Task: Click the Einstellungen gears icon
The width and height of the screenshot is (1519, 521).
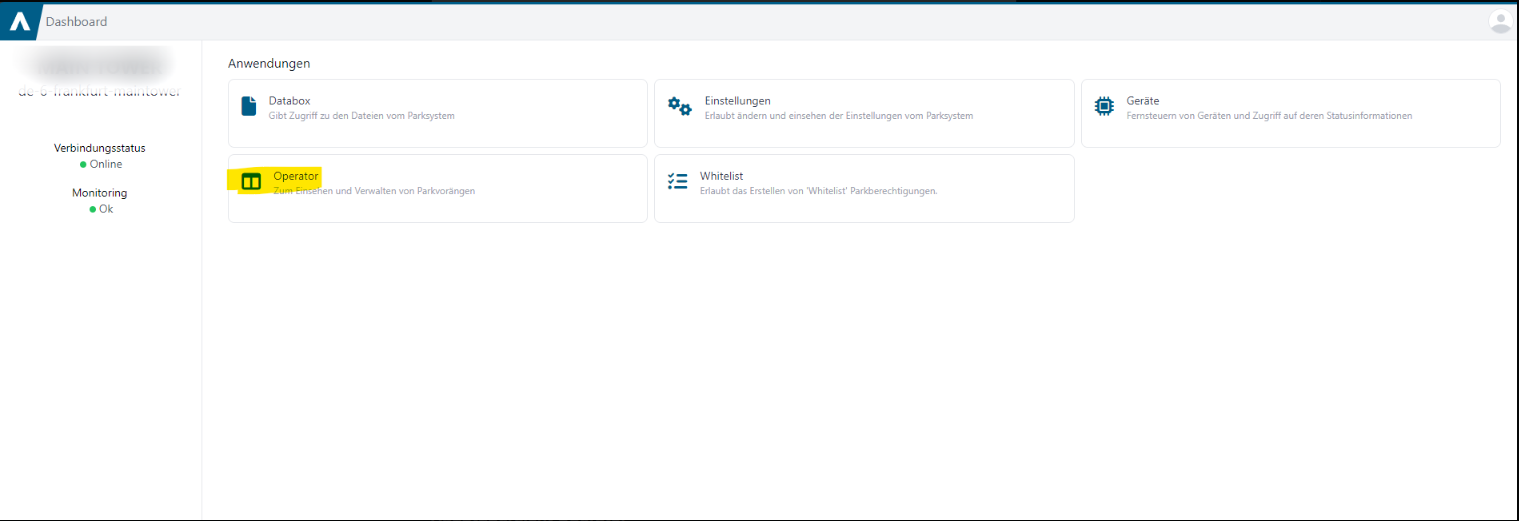Action: tap(680, 106)
